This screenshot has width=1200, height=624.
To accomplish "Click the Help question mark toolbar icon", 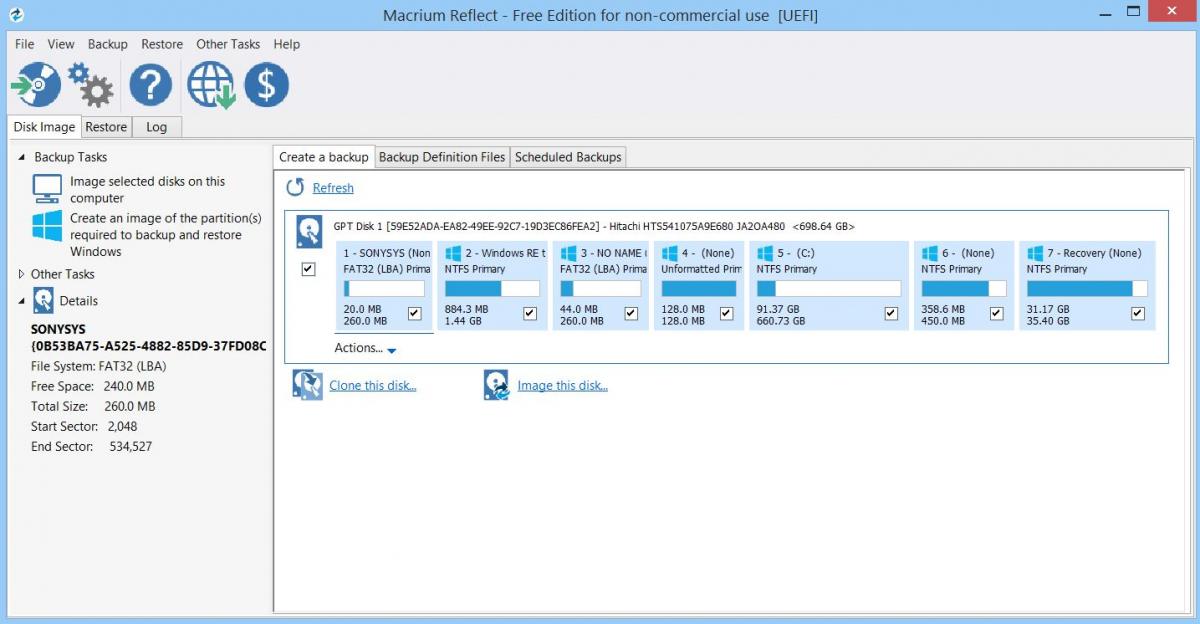I will tap(151, 85).
